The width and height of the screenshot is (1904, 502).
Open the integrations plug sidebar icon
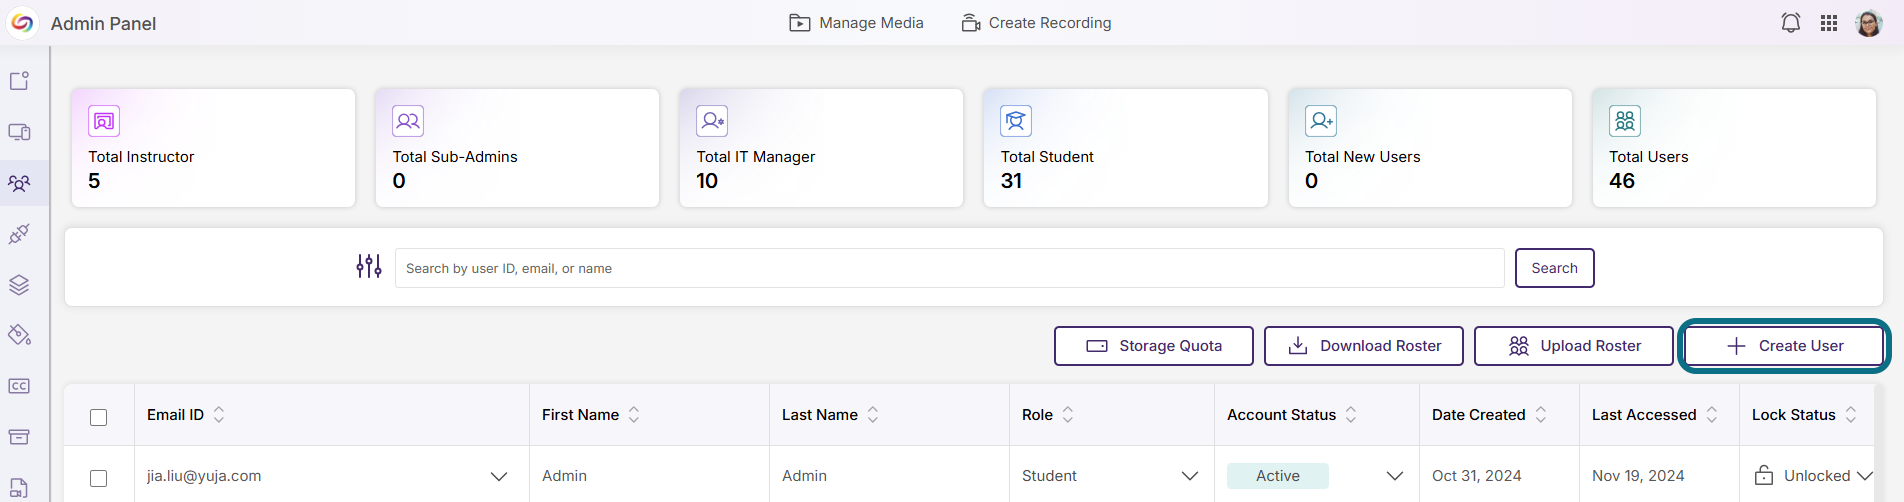tap(19, 234)
